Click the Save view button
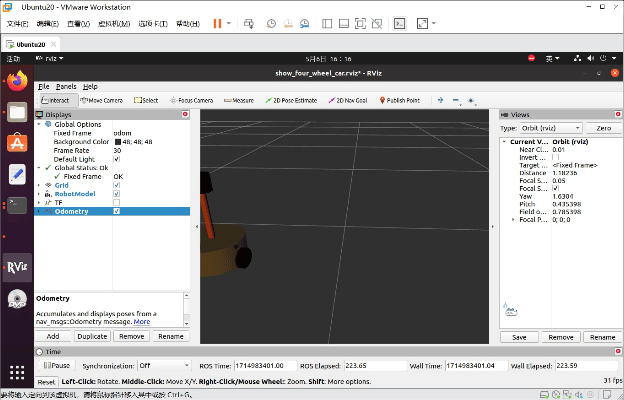The image size is (624, 400). tap(519, 337)
